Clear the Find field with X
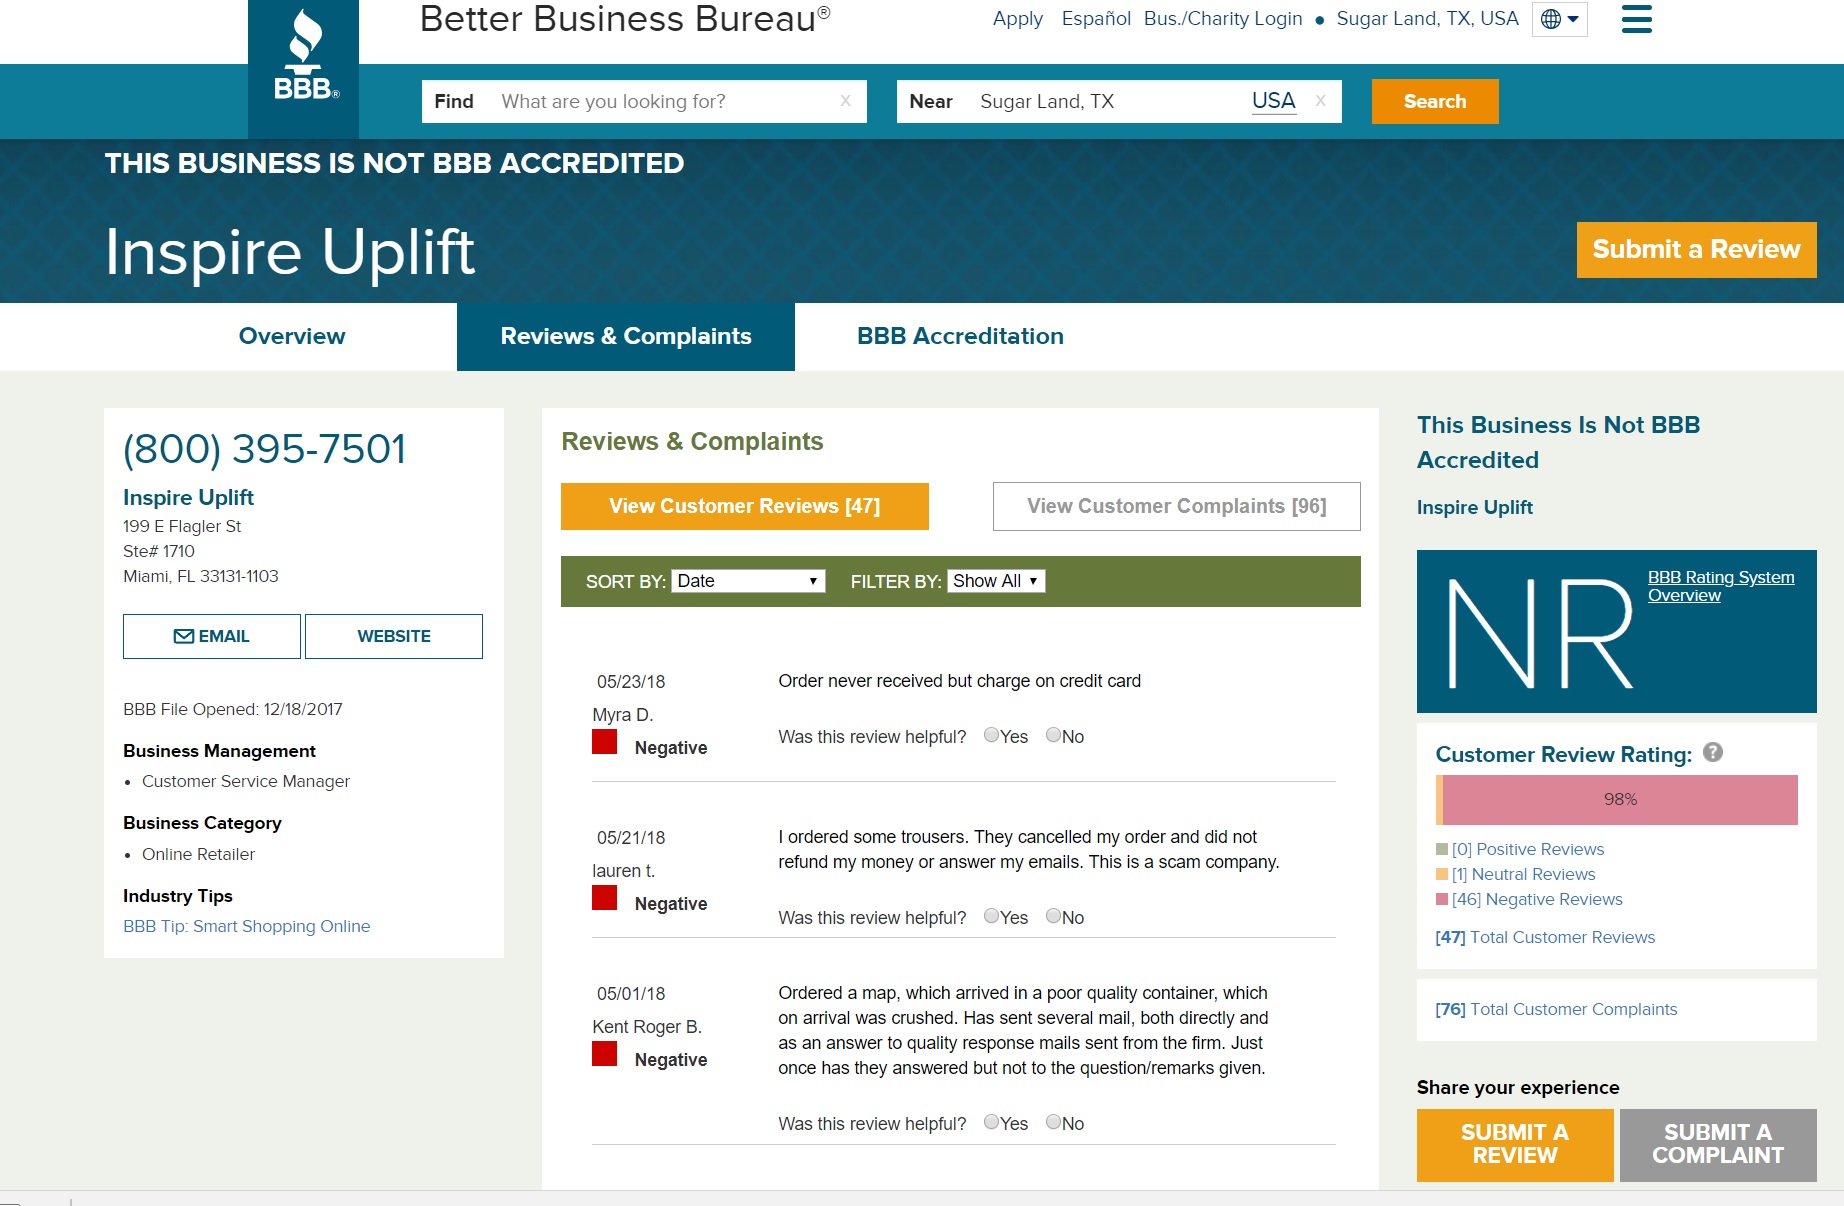 (846, 101)
